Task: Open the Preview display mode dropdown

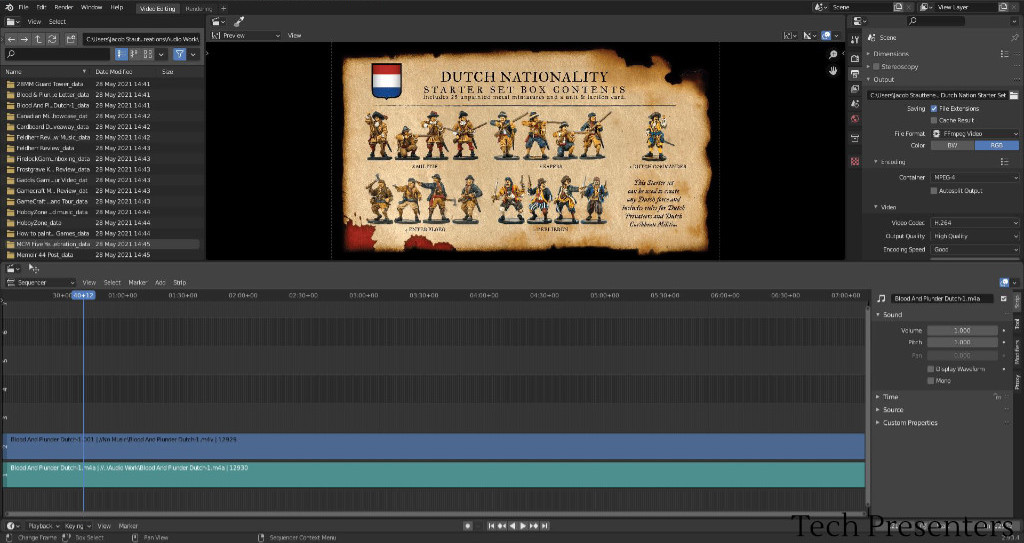Action: click(246, 35)
